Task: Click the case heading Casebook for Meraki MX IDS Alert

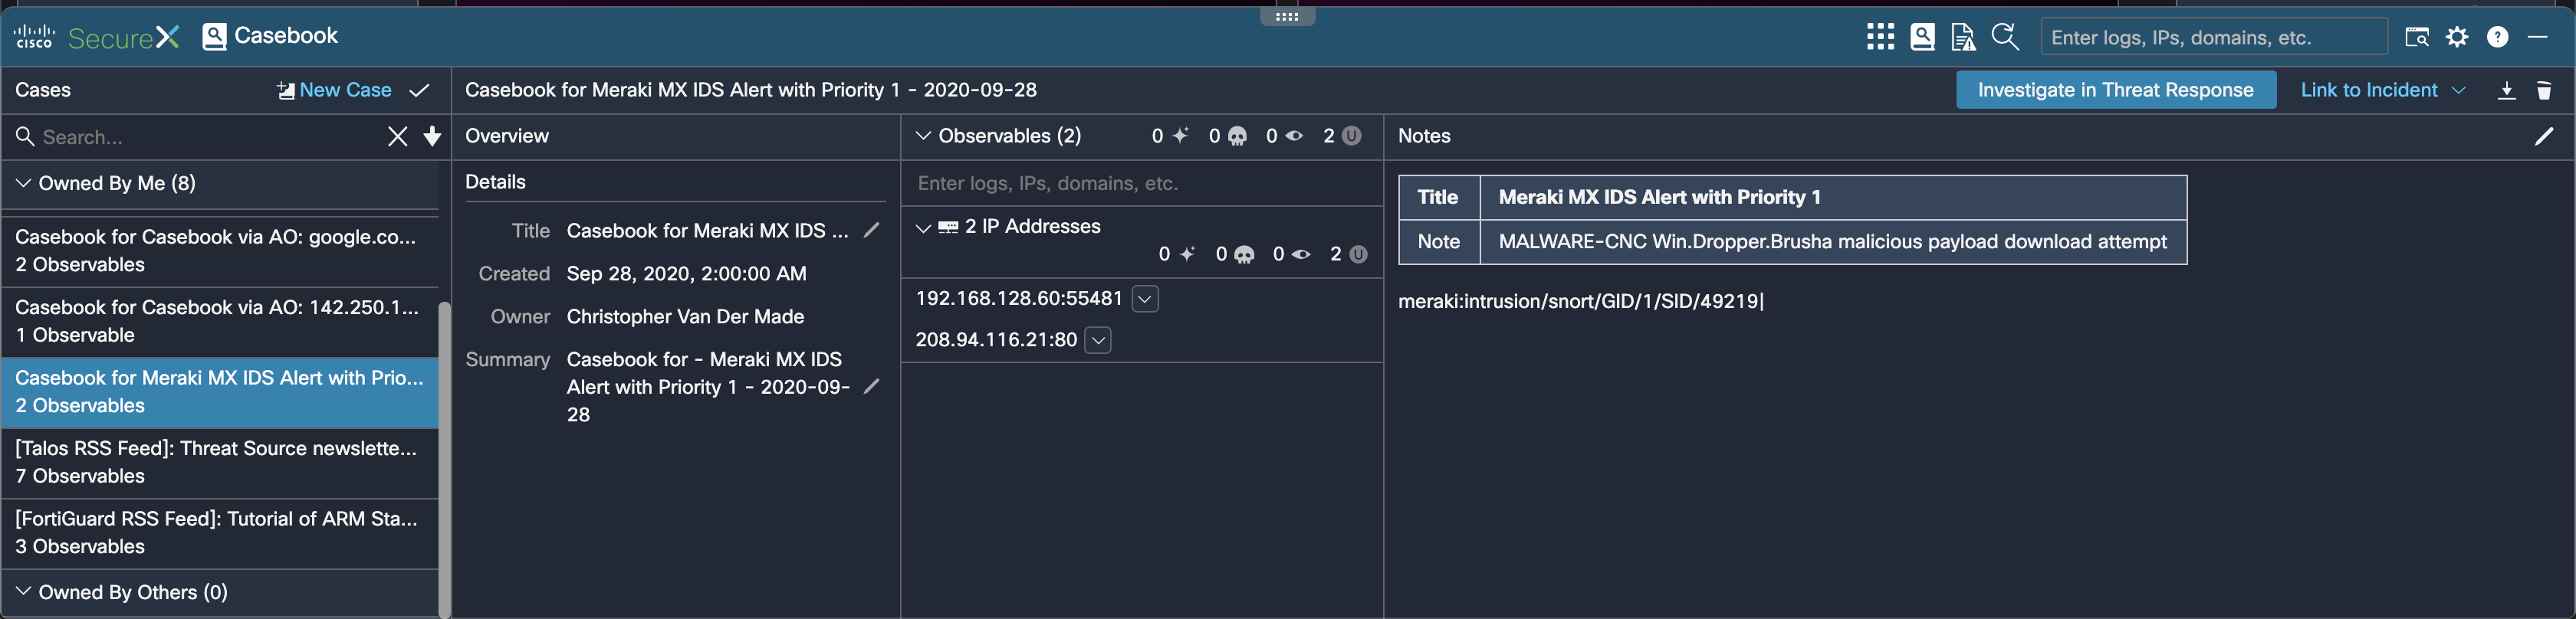Action: [x=750, y=90]
